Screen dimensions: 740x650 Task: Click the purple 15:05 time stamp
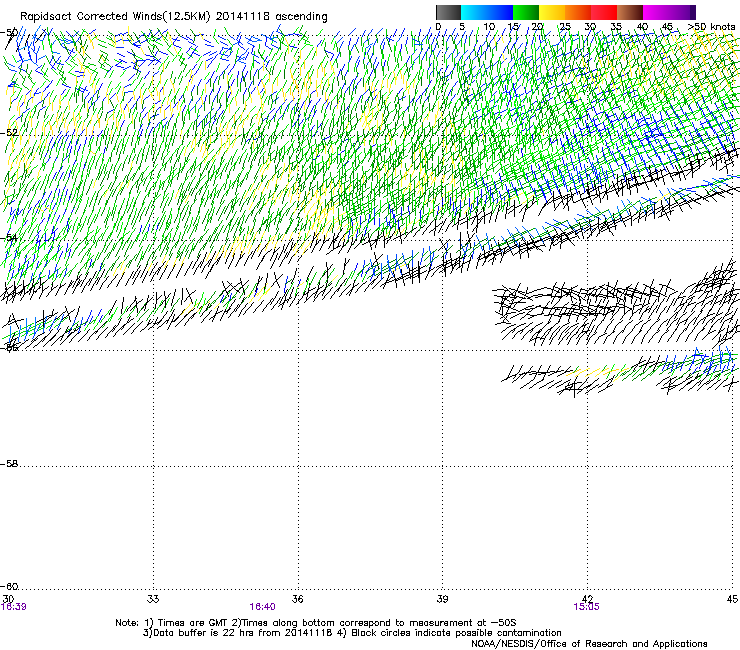[586, 607]
